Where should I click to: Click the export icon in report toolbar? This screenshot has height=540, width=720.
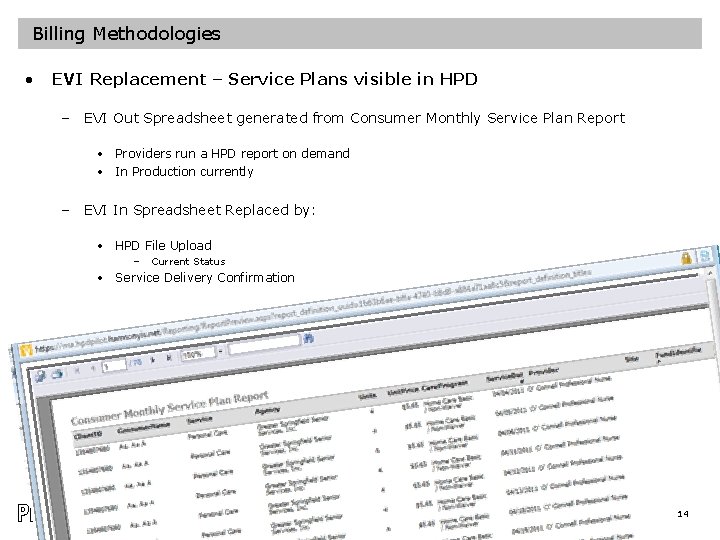[x=40, y=377]
